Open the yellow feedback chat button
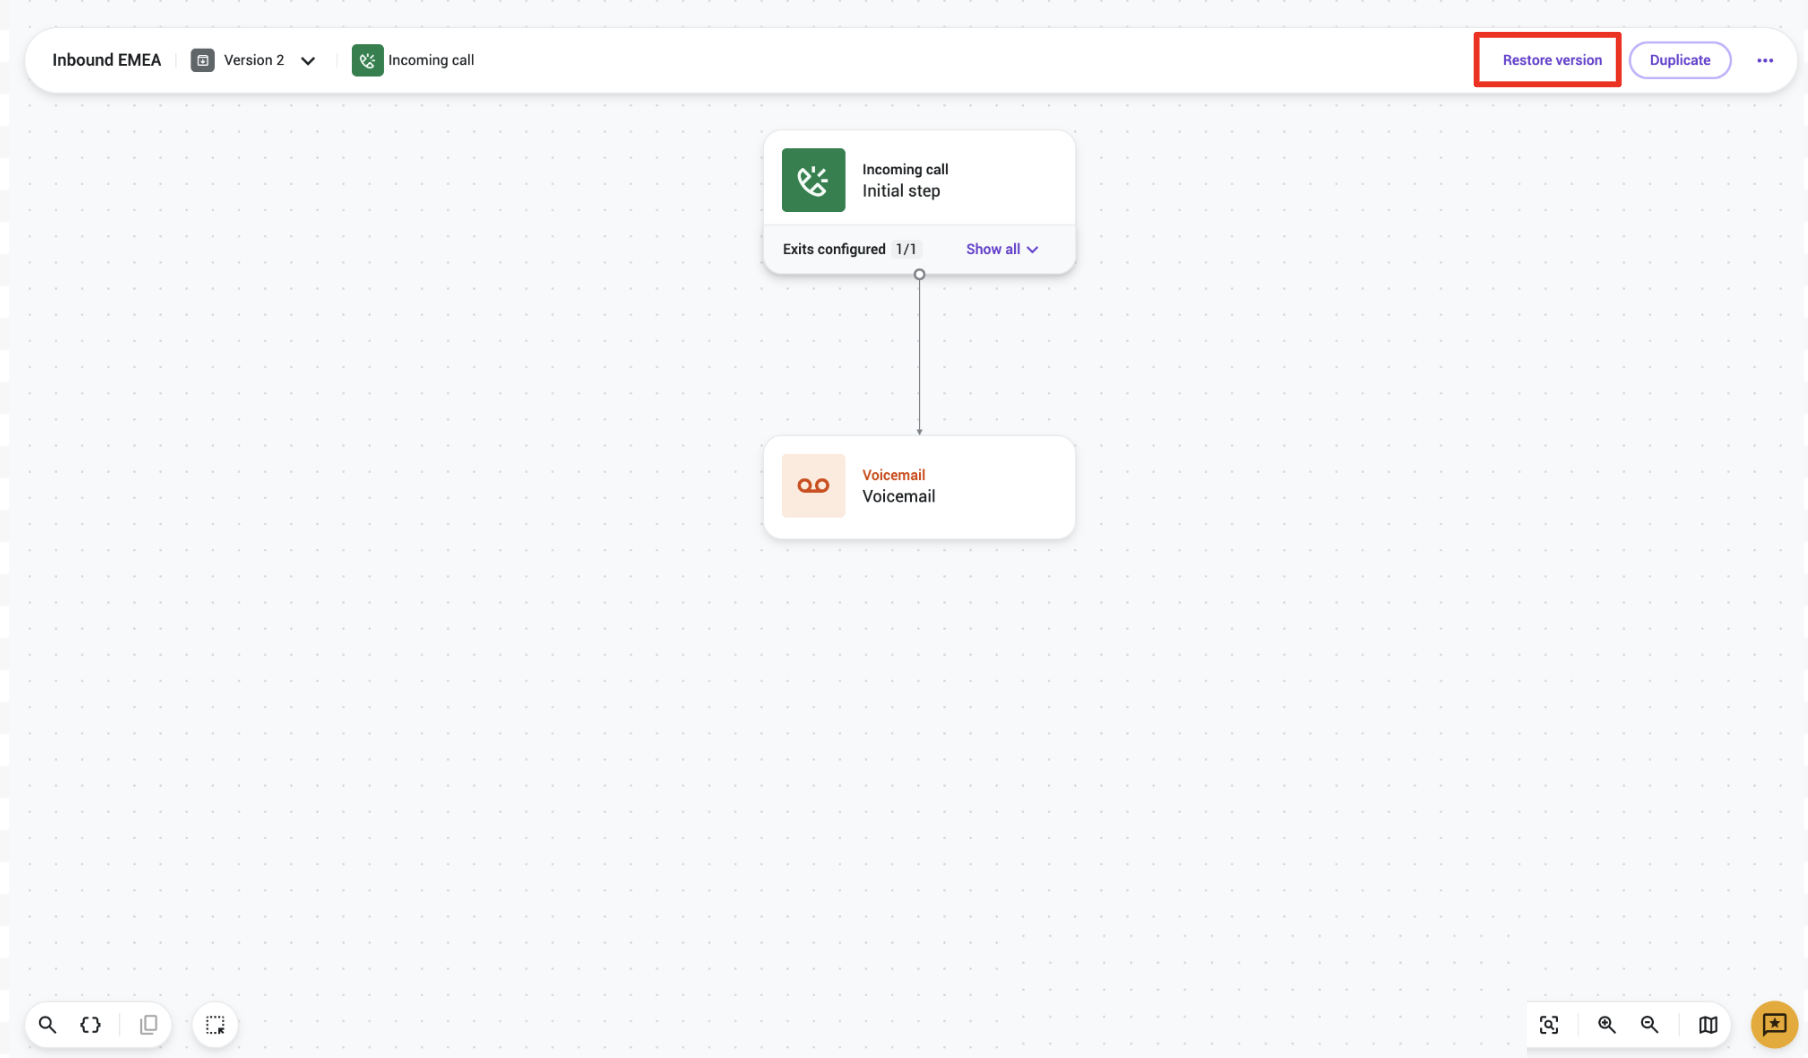The height and width of the screenshot is (1058, 1808). [x=1774, y=1024]
